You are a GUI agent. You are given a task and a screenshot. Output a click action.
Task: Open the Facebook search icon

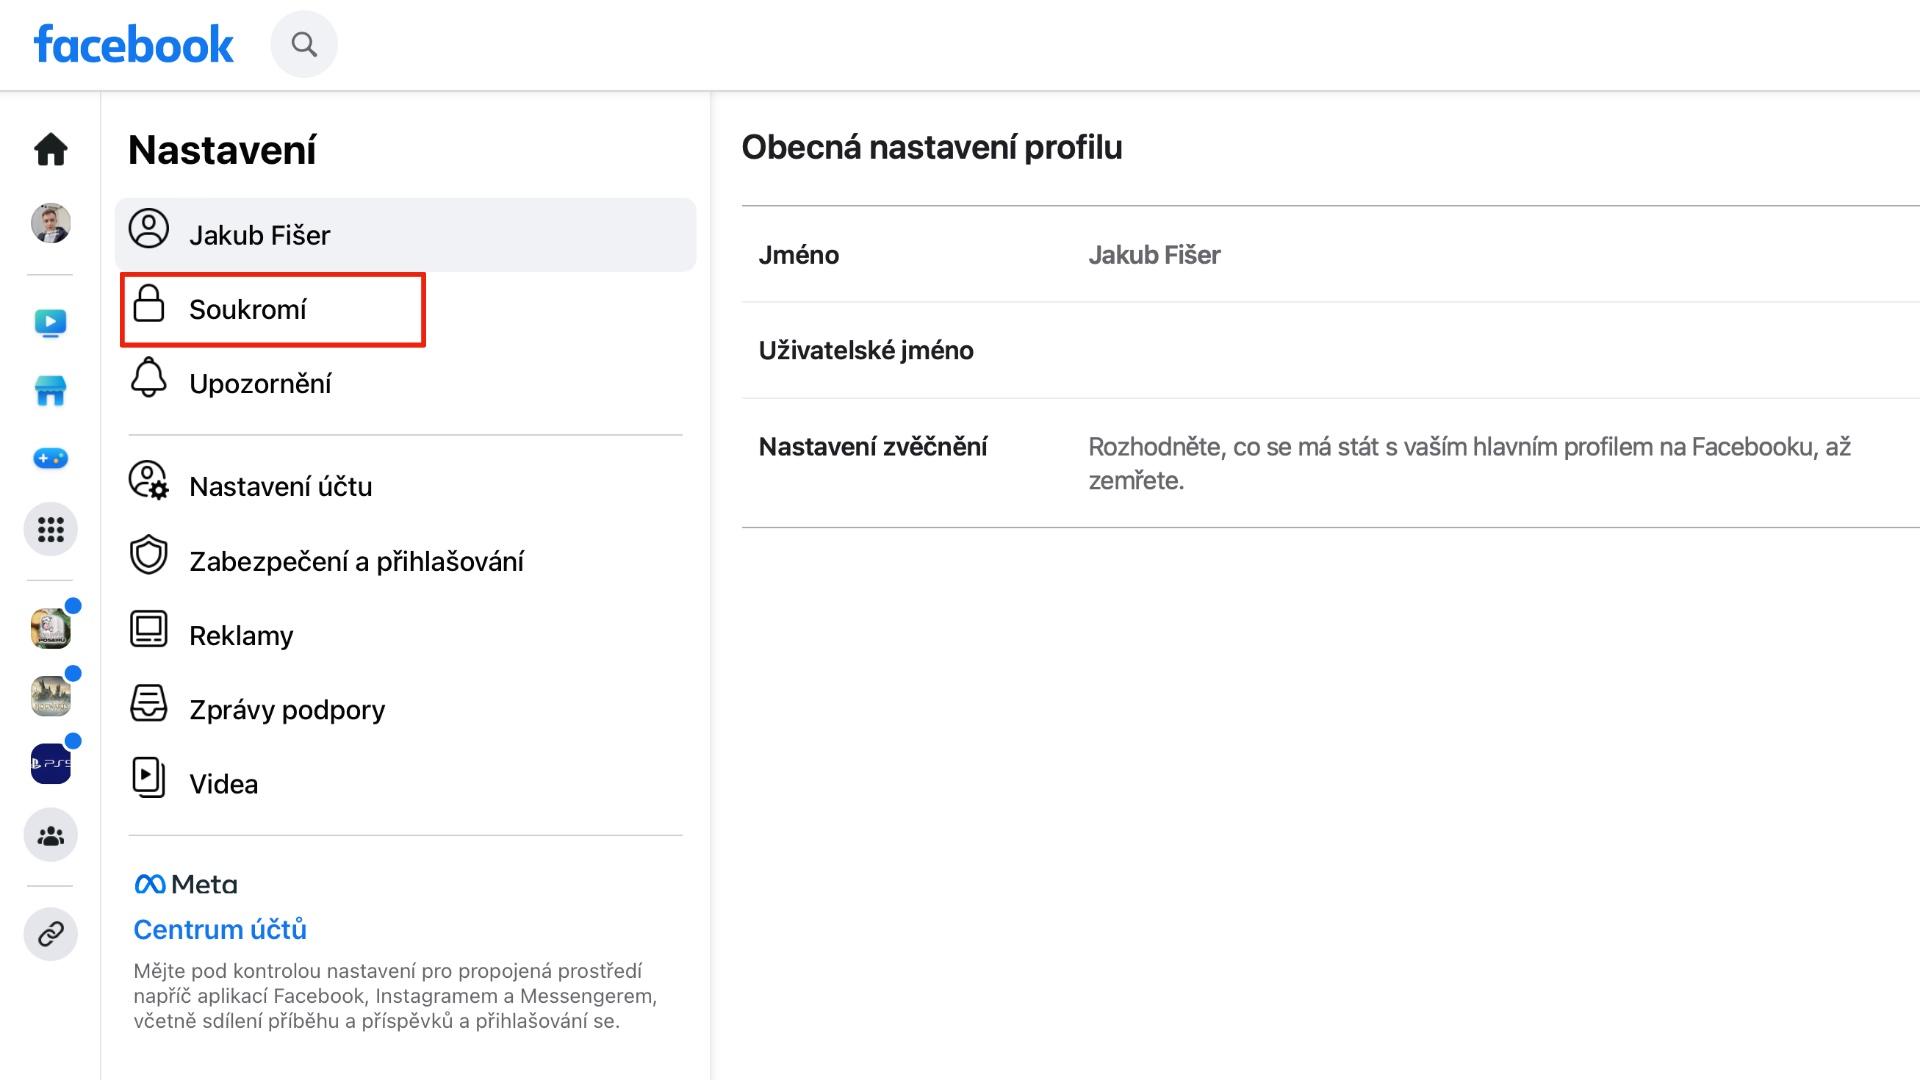(304, 44)
